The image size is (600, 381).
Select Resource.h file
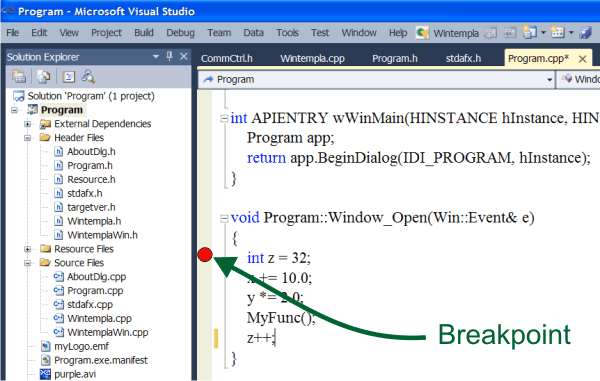(x=91, y=179)
